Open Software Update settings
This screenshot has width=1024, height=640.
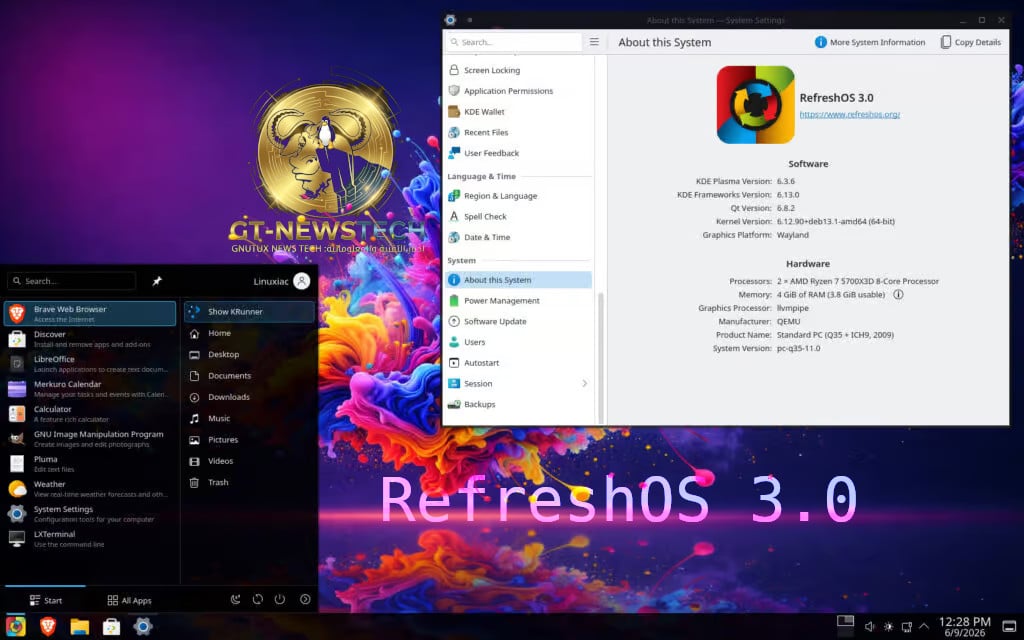coord(518,321)
